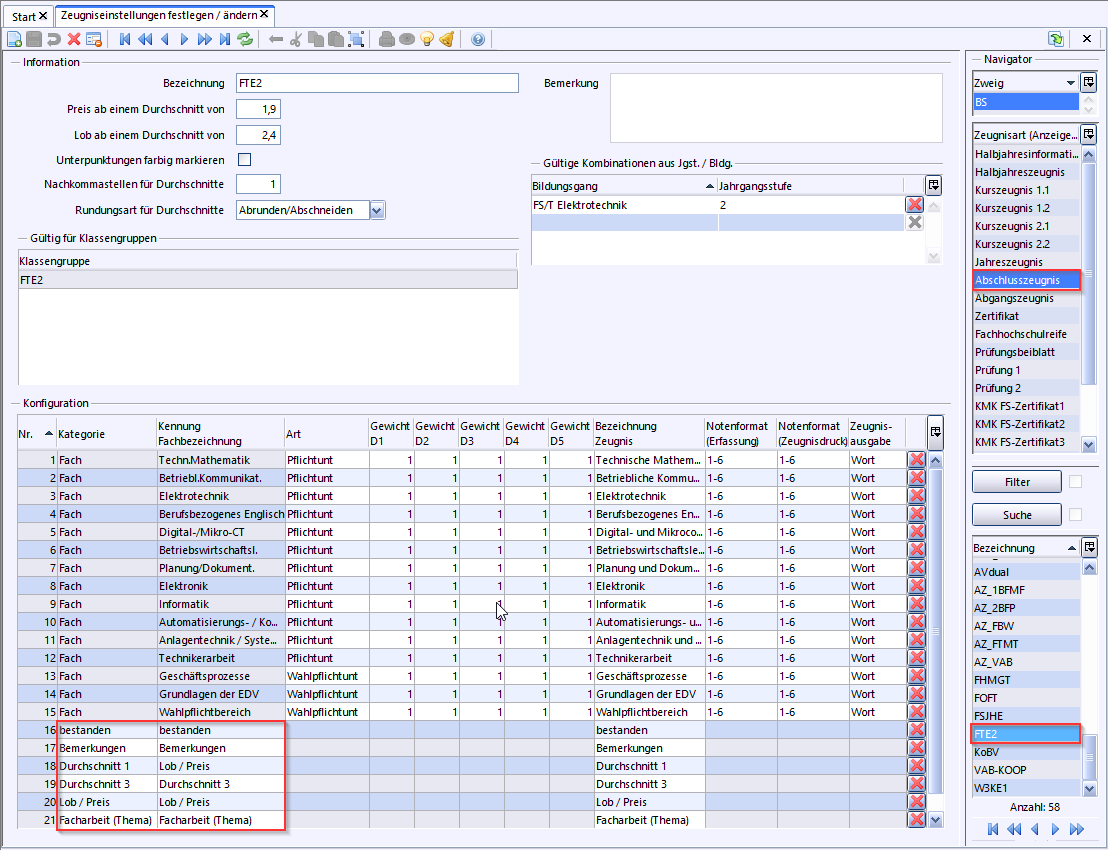Tick the checkbox next to Suche button
Viewport: 1108px width, 850px height.
click(x=1075, y=514)
